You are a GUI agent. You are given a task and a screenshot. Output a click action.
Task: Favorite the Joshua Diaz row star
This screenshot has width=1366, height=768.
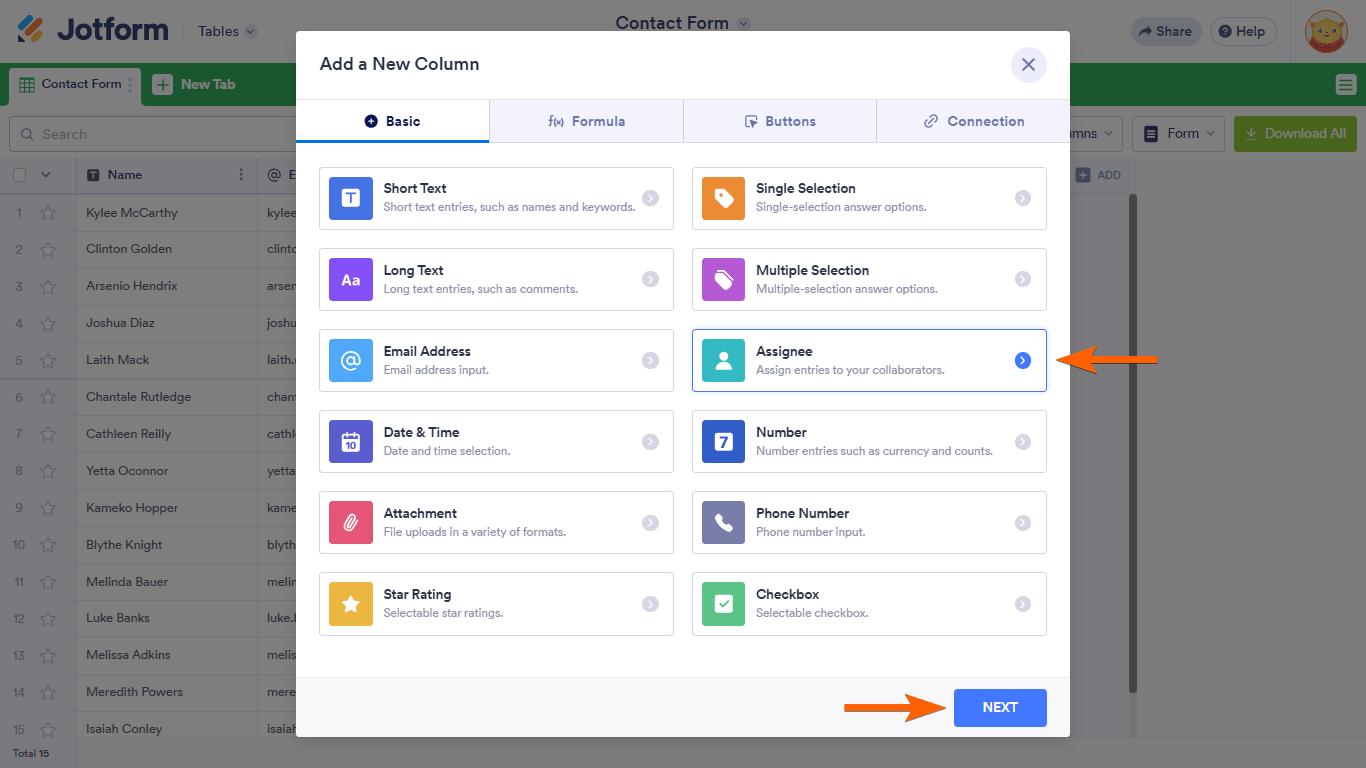click(48, 324)
